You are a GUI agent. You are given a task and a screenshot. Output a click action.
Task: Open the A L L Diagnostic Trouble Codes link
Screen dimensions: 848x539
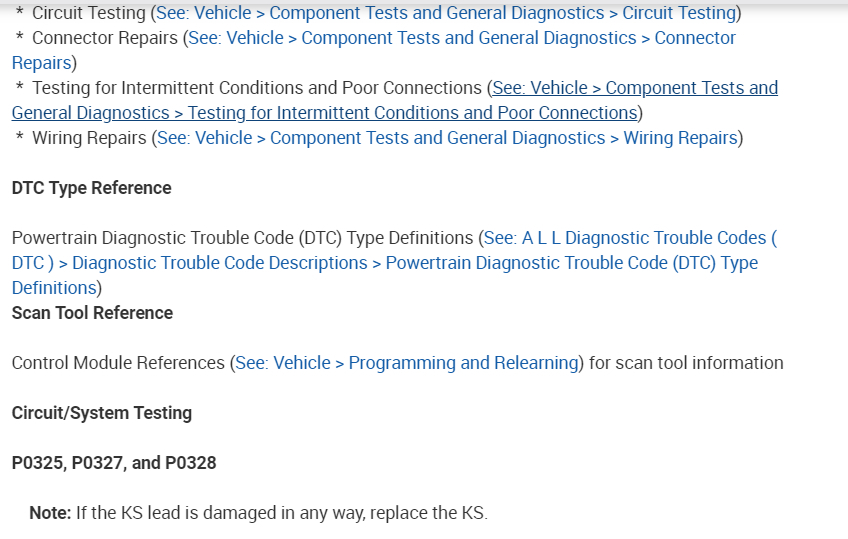pyautogui.click(x=630, y=238)
